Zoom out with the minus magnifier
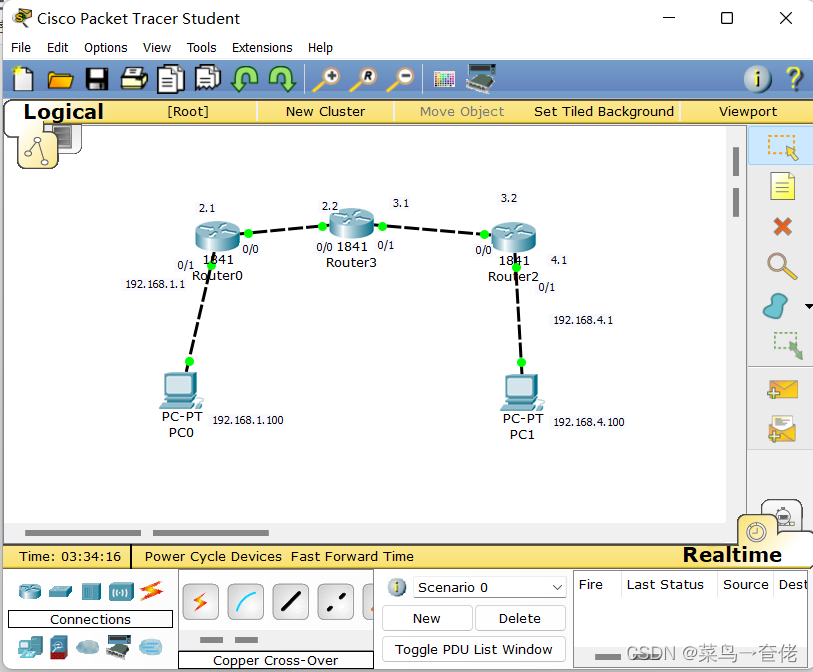Screen dimensions: 813x672 tap(400, 79)
